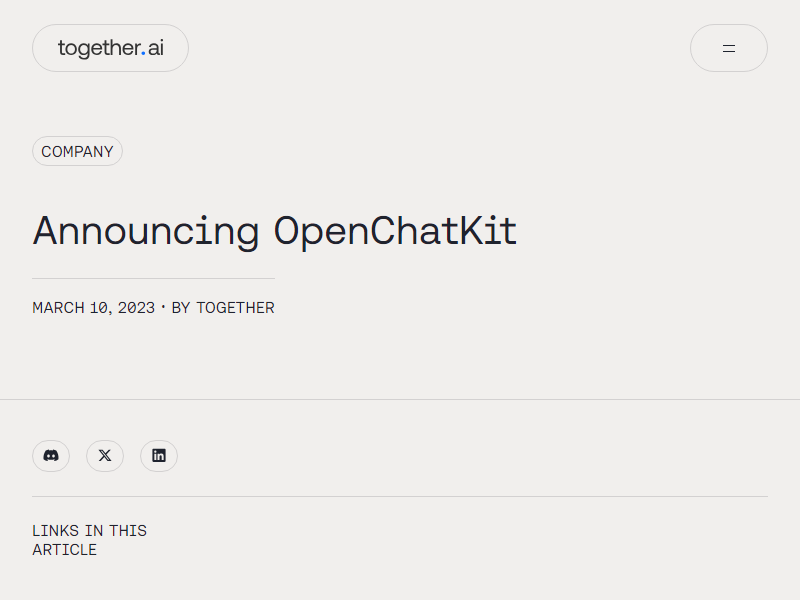Click the blue dot in the logo
800x600 pixels.
tap(143, 53)
